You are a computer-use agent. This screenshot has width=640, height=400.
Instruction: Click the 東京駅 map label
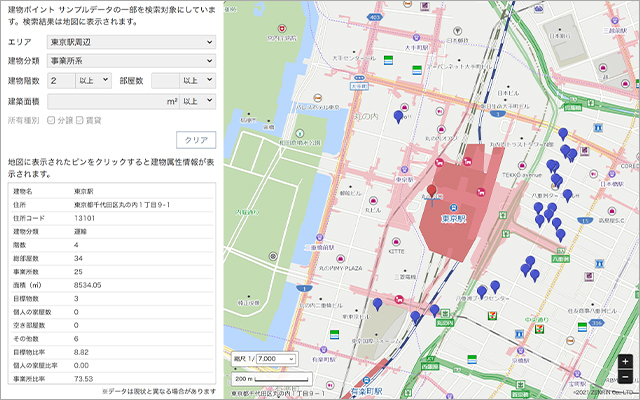pos(454,219)
